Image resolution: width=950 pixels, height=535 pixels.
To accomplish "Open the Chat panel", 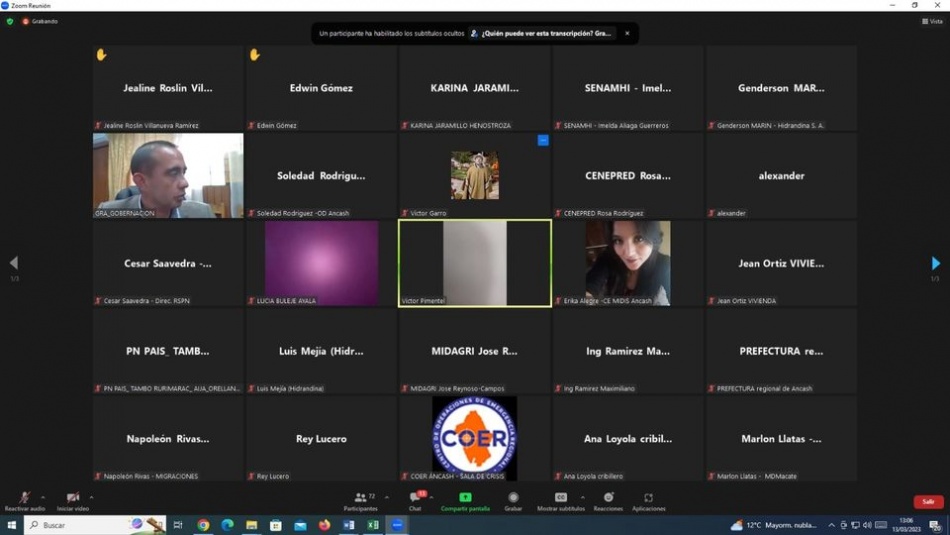I will pos(415,498).
